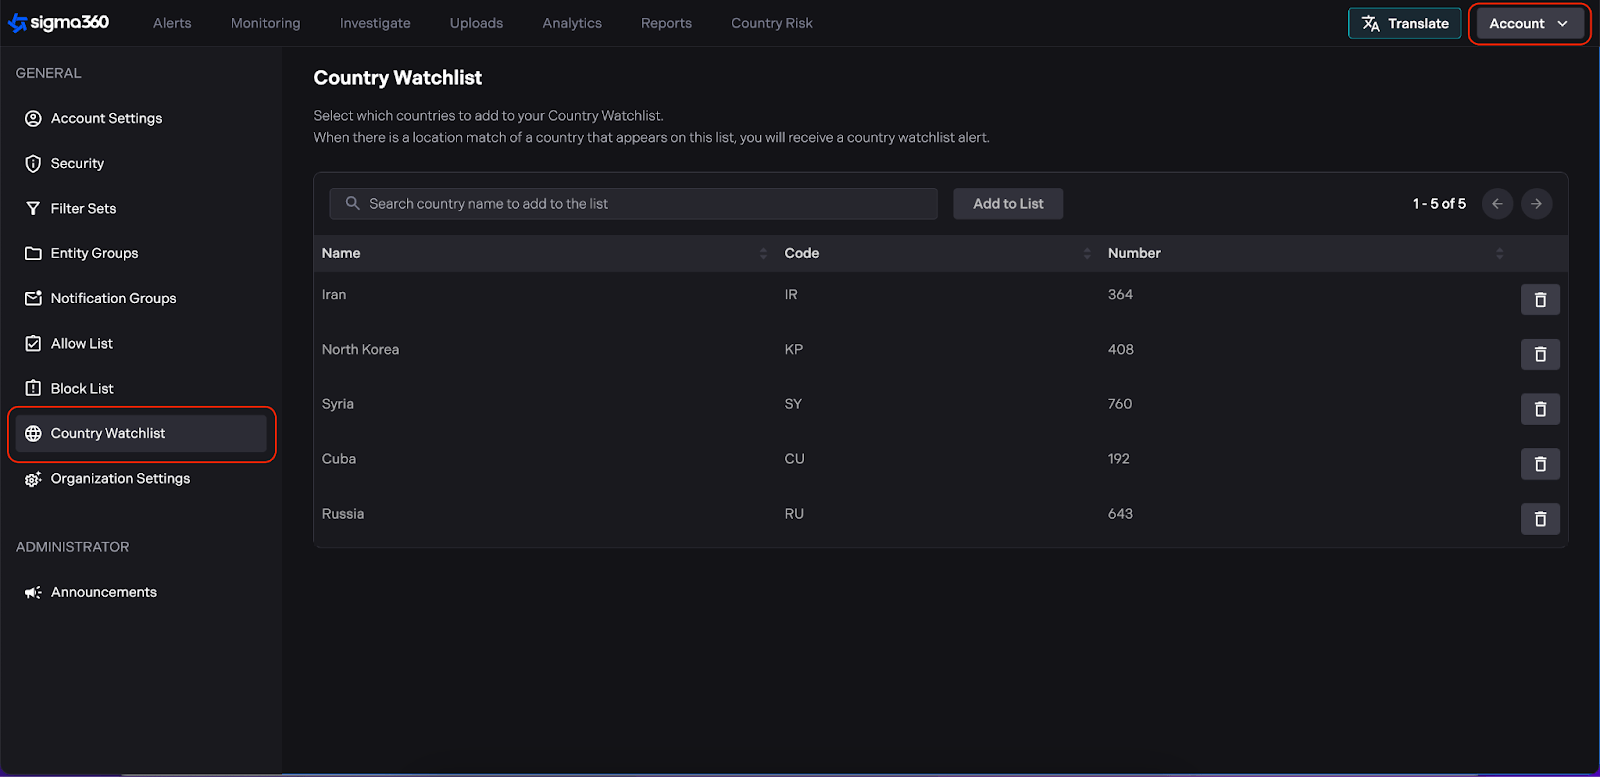
Task: Delete the Cuba row entry
Action: [x=1540, y=464]
